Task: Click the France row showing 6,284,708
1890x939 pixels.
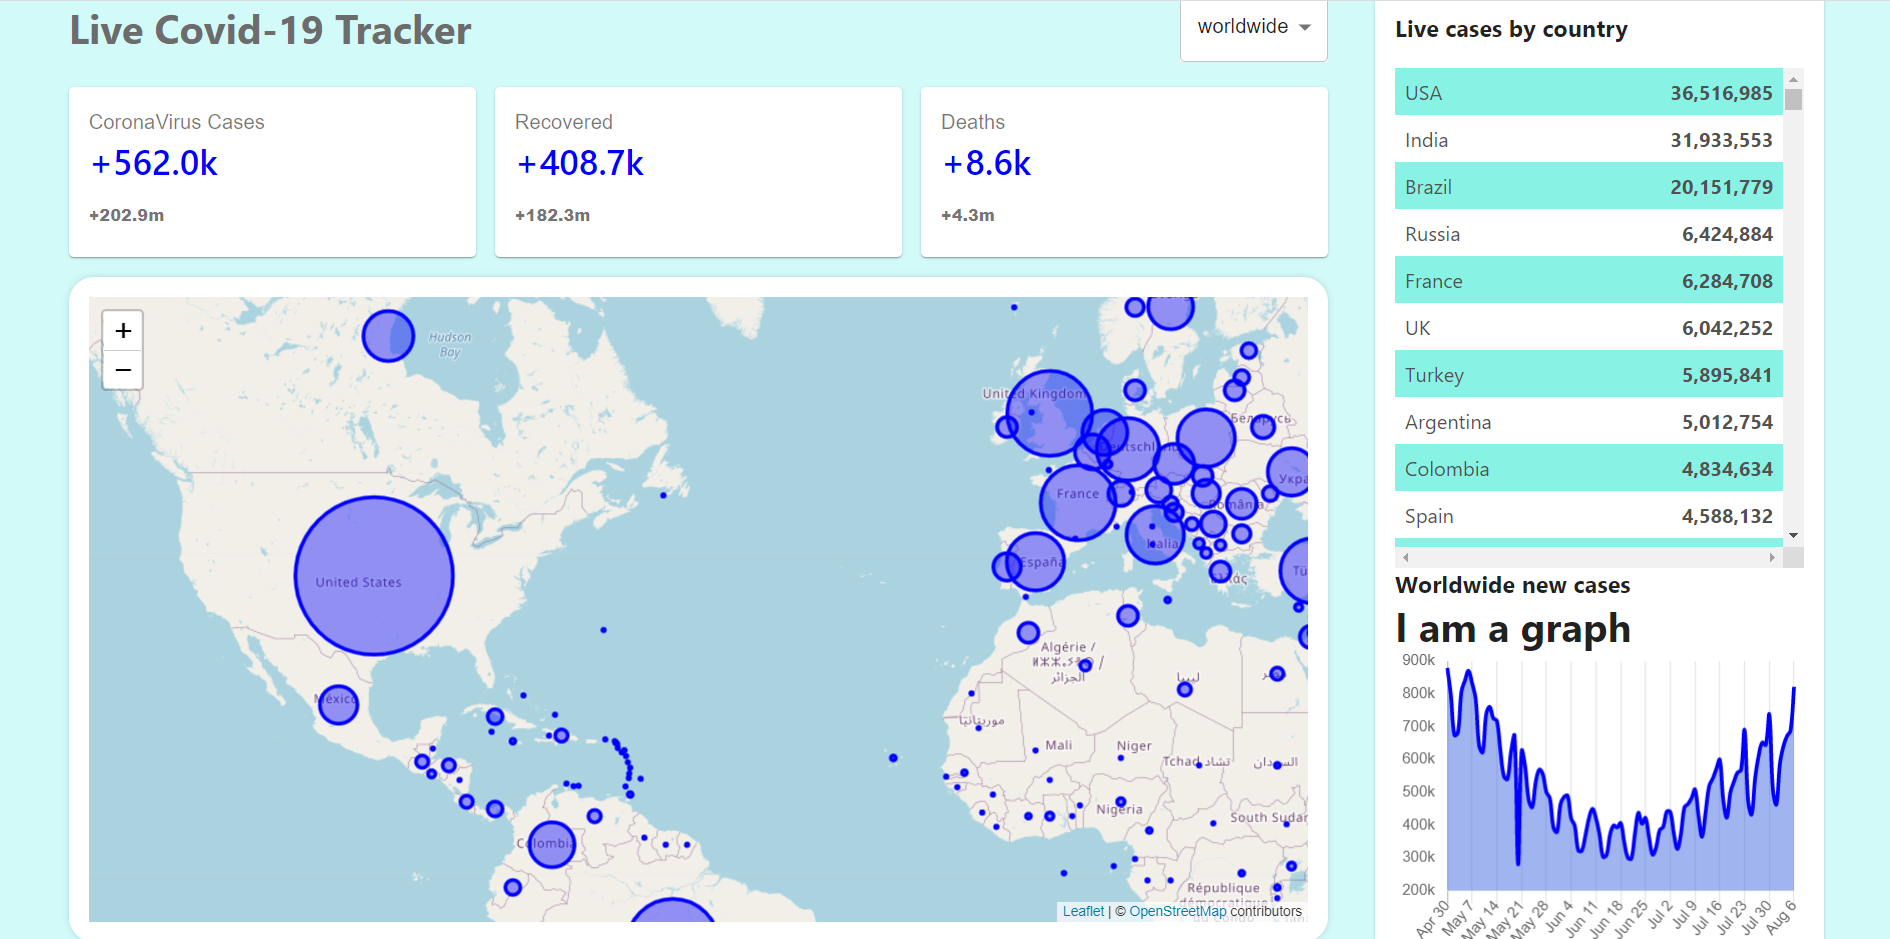Action: (1588, 280)
